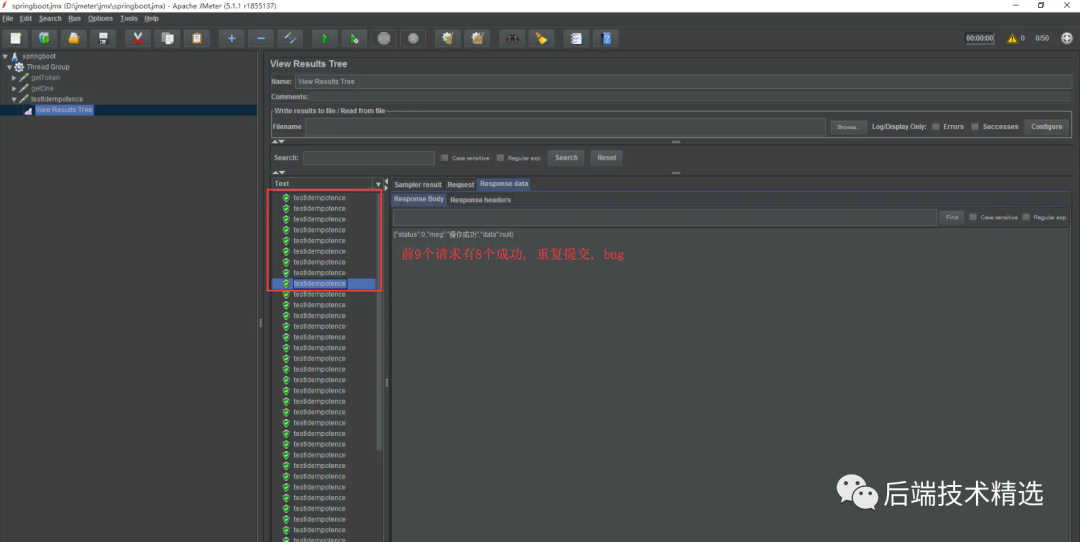The image size is (1080, 542).
Task: Click the Name input field
Action: pyautogui.click(x=683, y=81)
